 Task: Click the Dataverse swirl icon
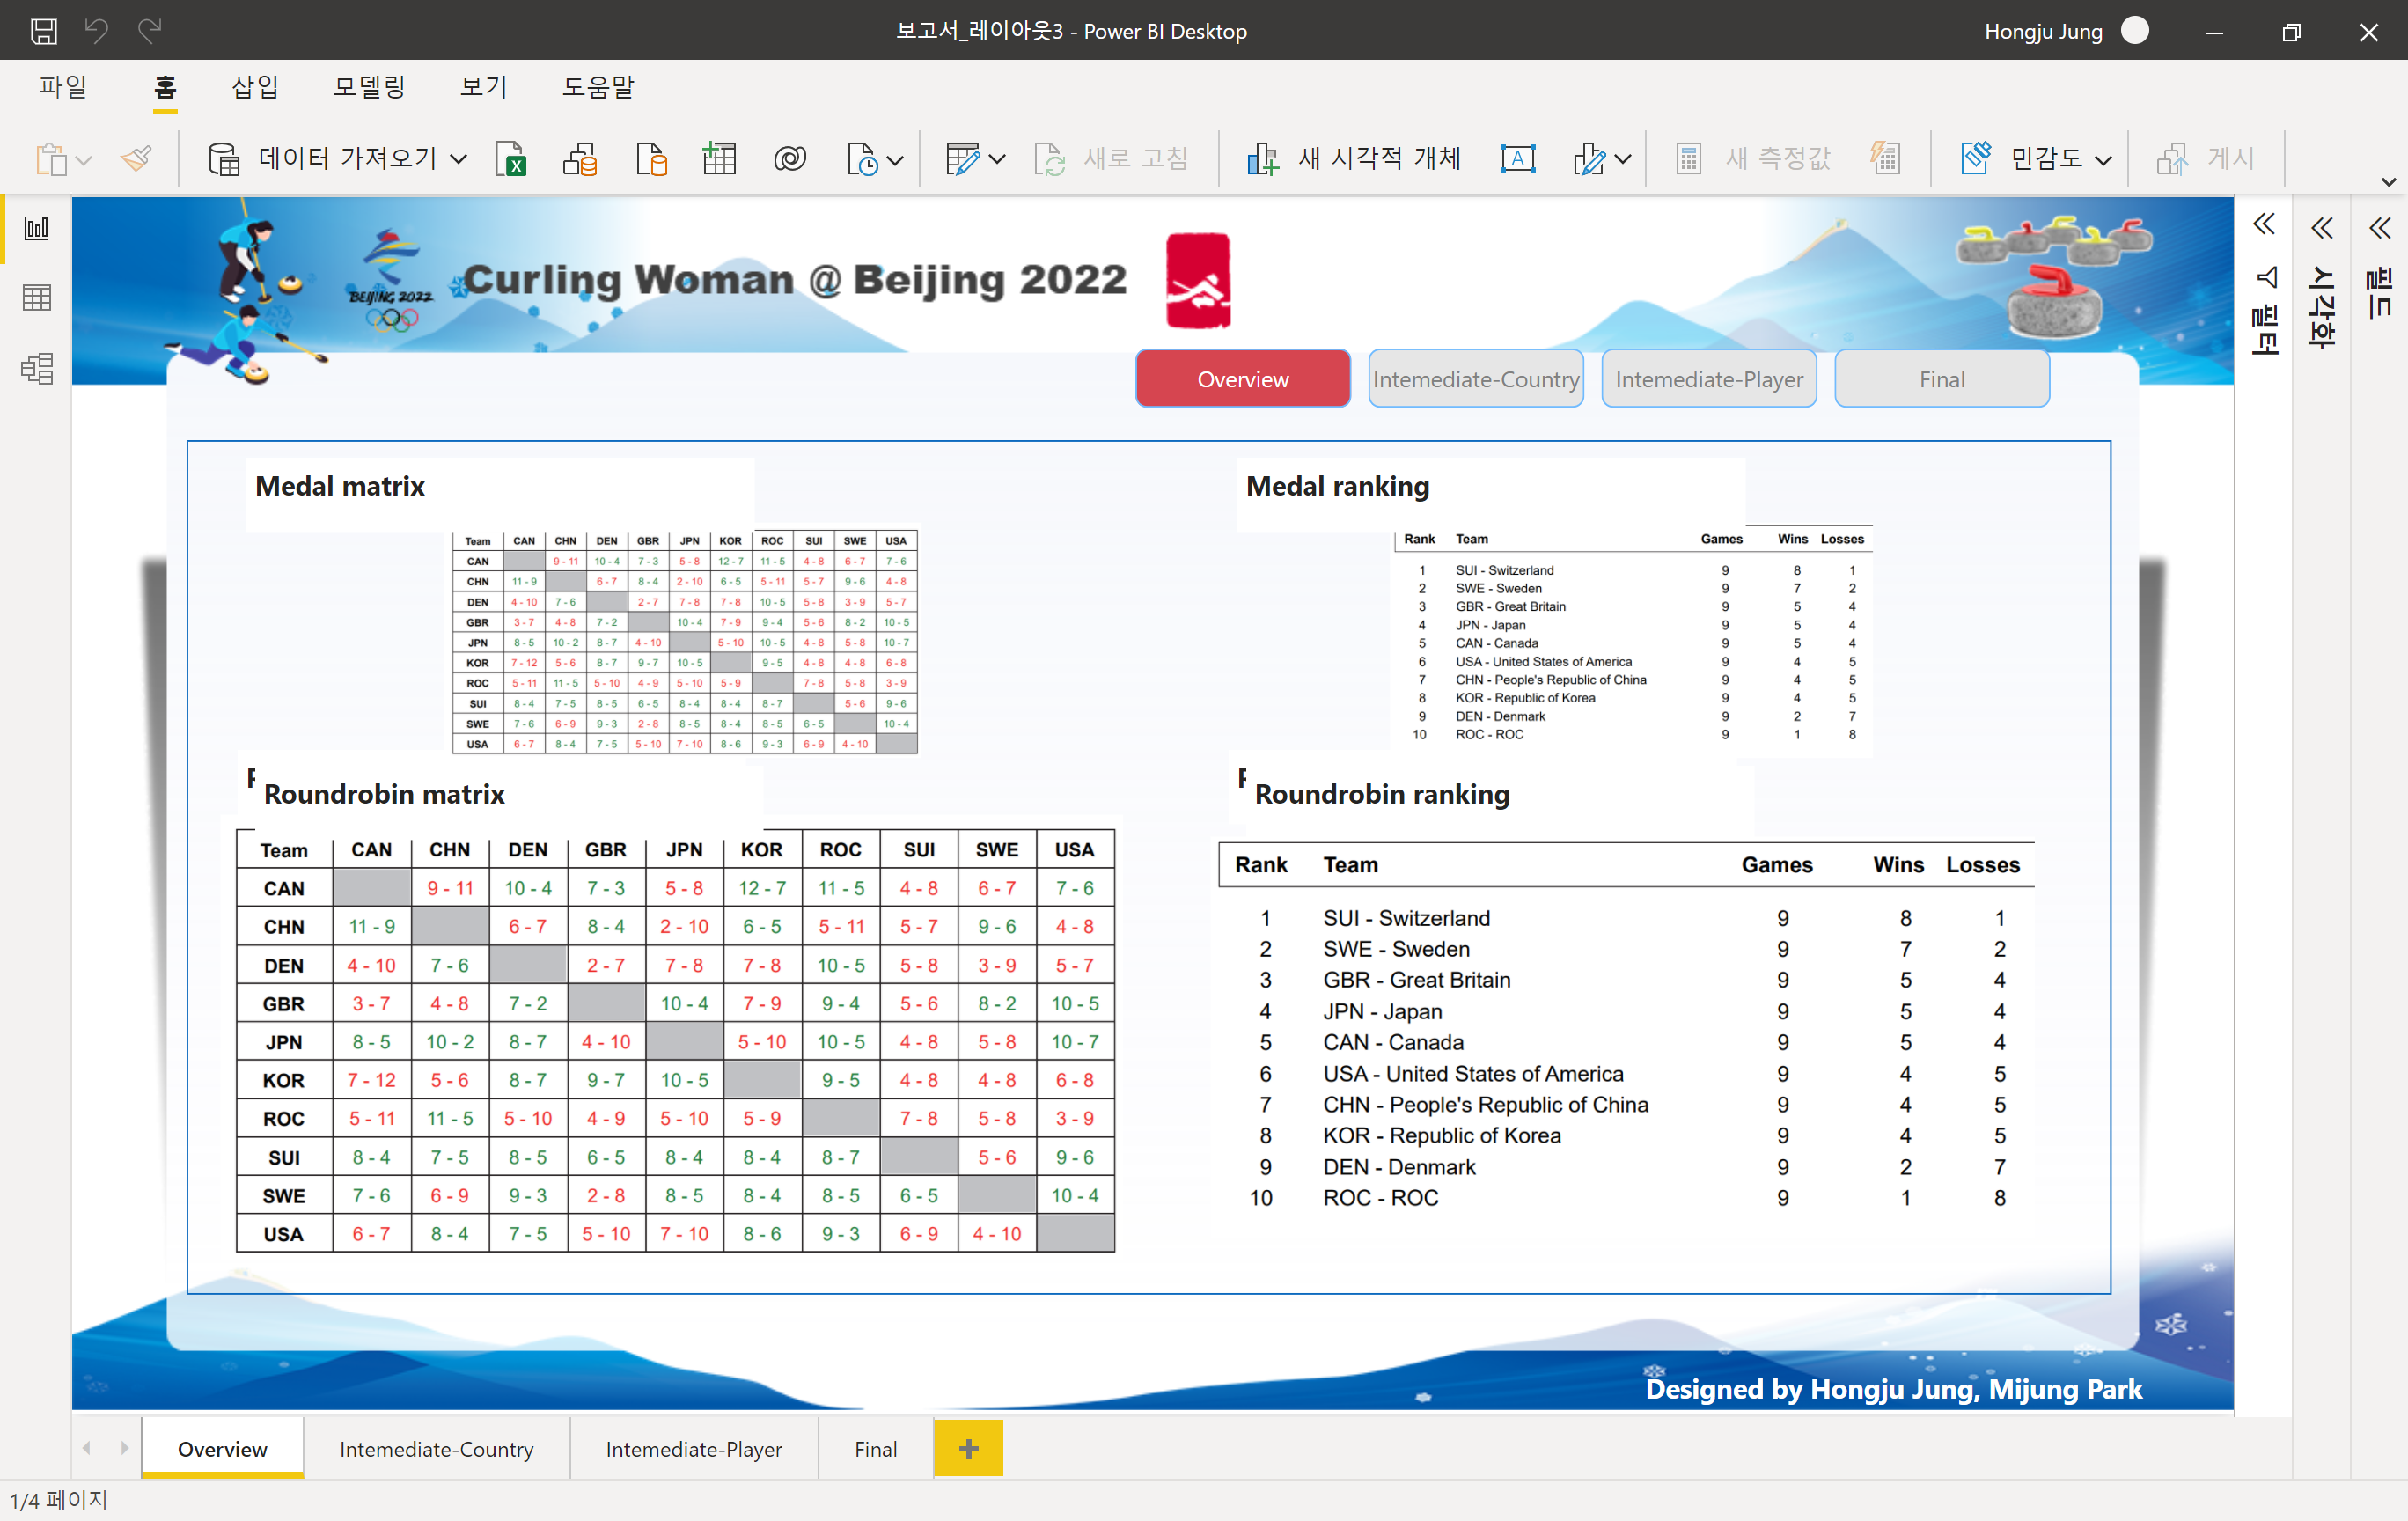789,159
